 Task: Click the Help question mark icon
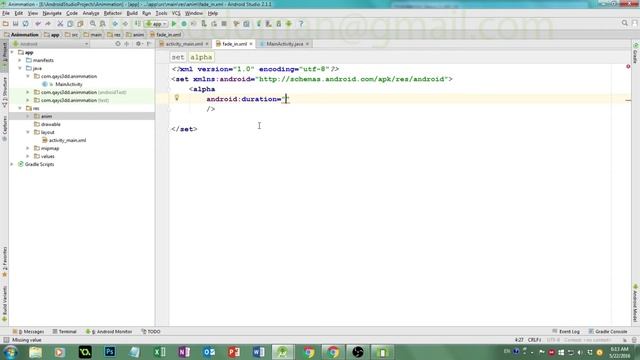(301, 24)
